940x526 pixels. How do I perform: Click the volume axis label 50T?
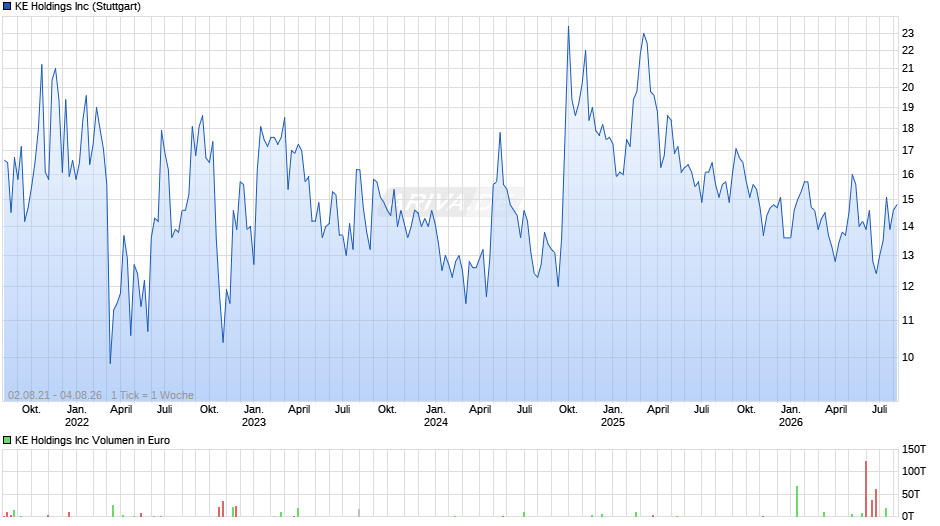pyautogui.click(x=911, y=494)
